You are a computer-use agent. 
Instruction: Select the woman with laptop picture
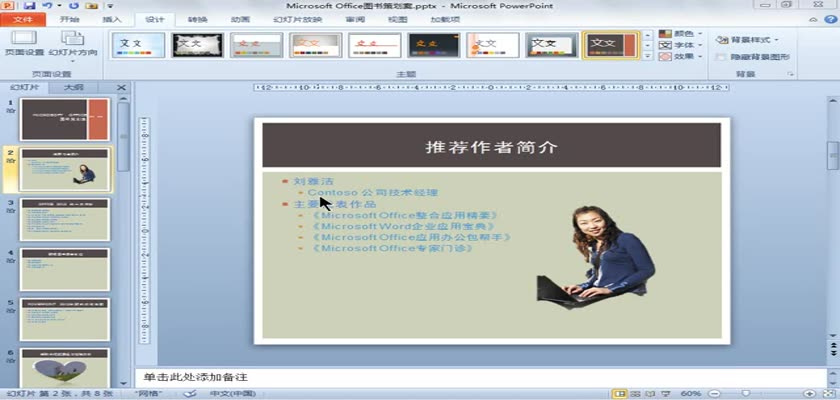tap(596, 257)
